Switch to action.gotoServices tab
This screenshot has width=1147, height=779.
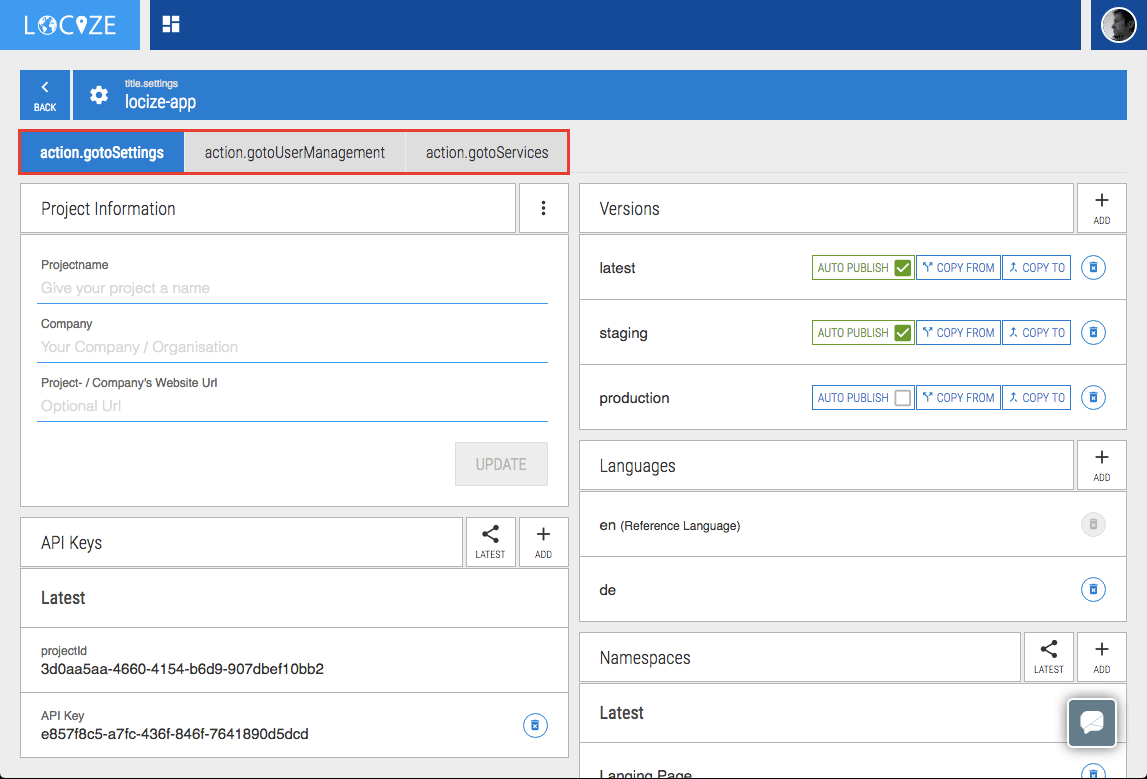pyautogui.click(x=487, y=153)
